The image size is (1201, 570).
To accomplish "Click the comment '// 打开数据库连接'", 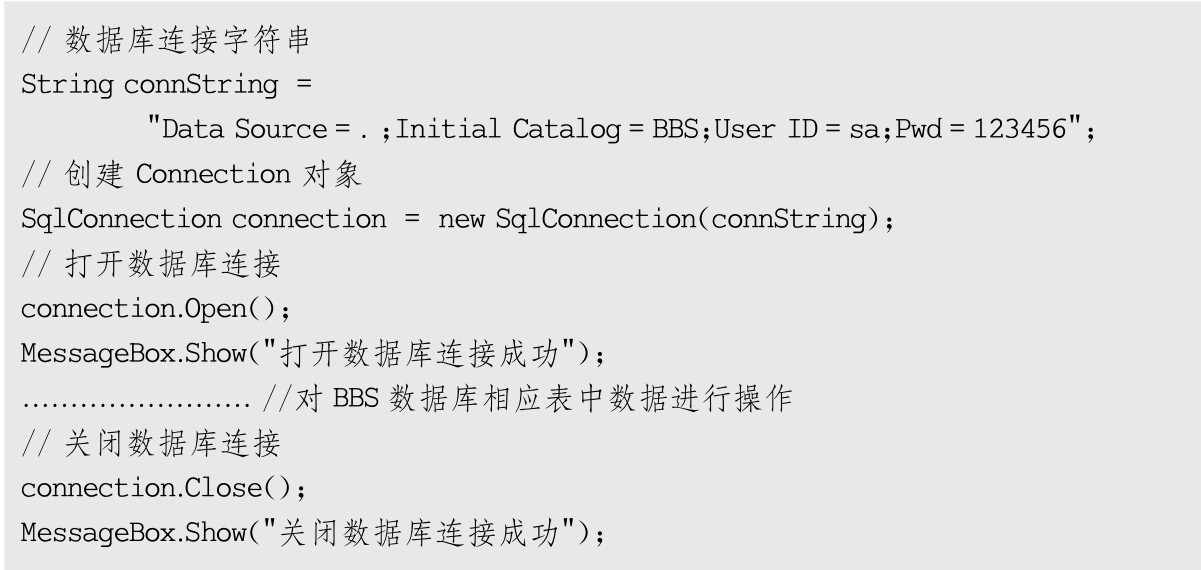I will [x=150, y=264].
